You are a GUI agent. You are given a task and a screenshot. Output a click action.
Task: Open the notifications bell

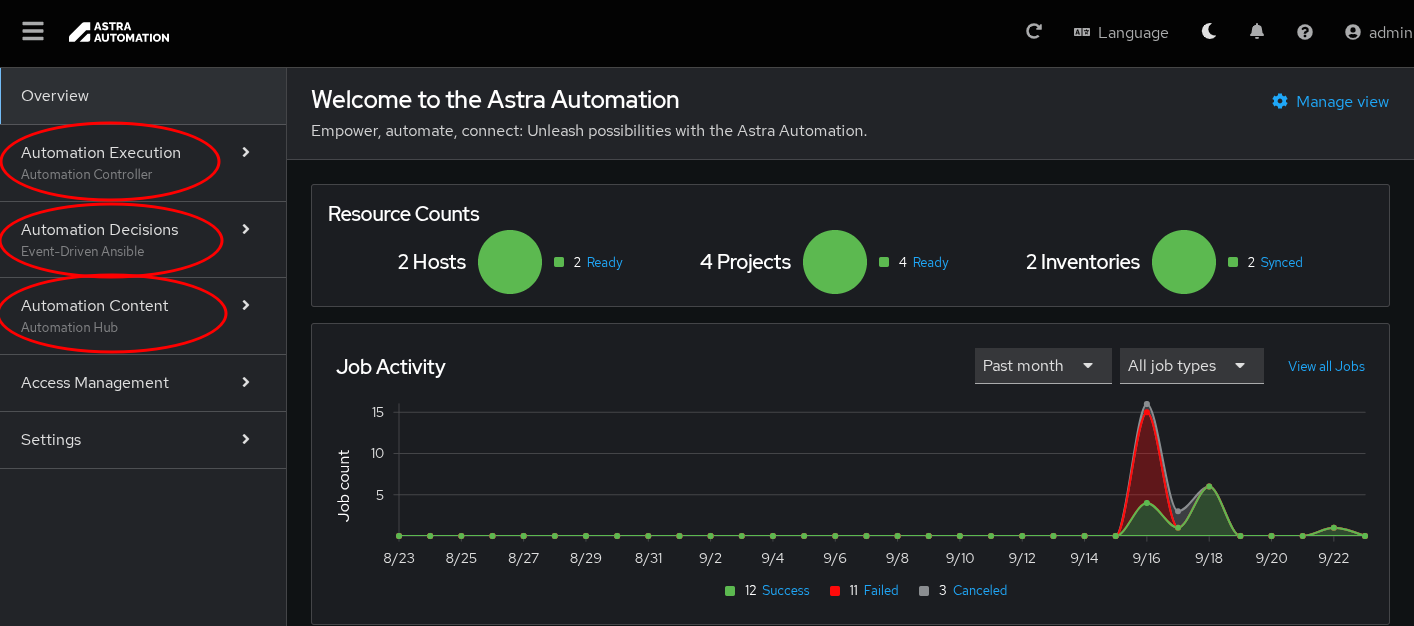1257,32
